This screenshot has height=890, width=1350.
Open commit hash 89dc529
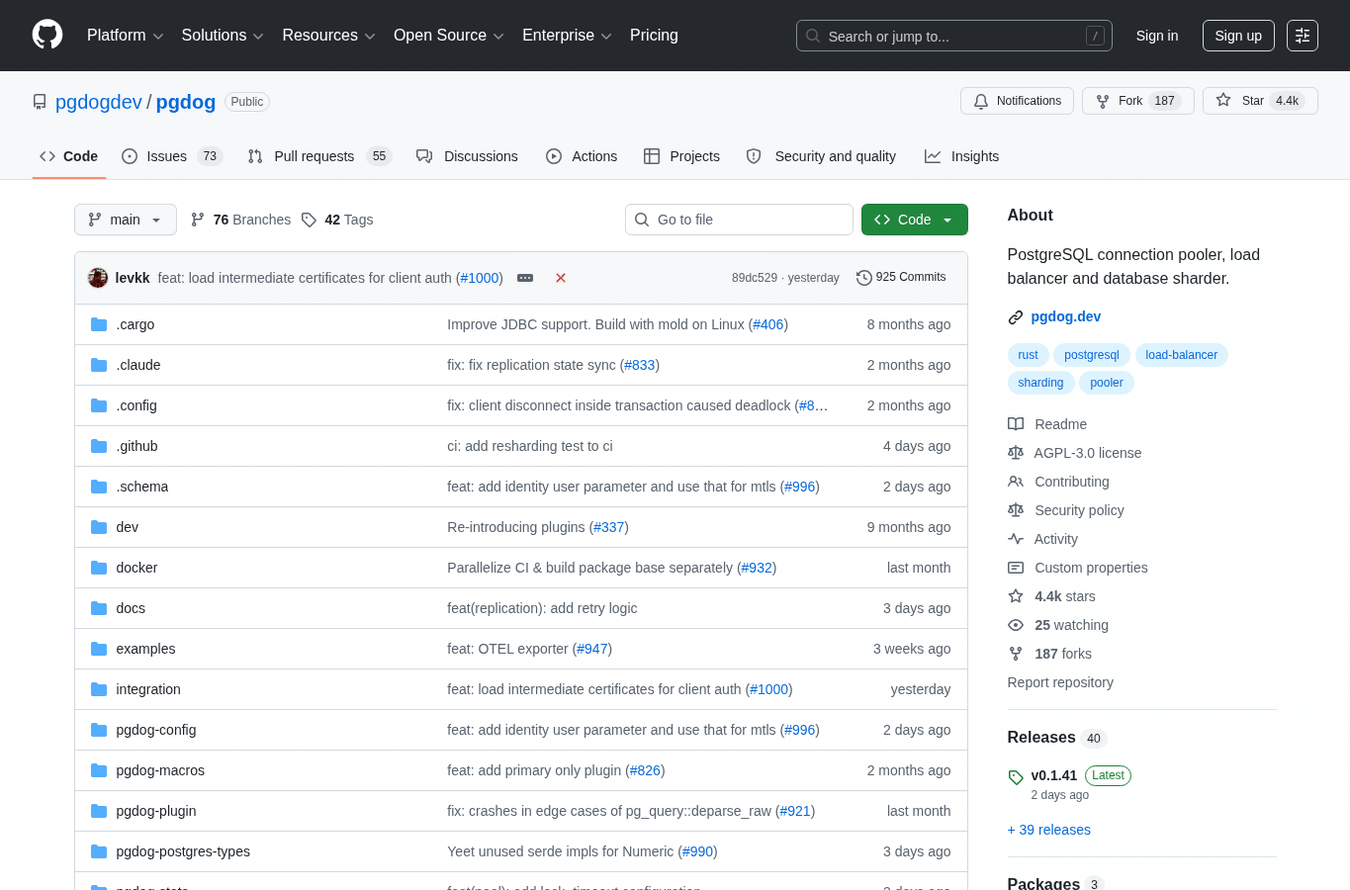[754, 278]
